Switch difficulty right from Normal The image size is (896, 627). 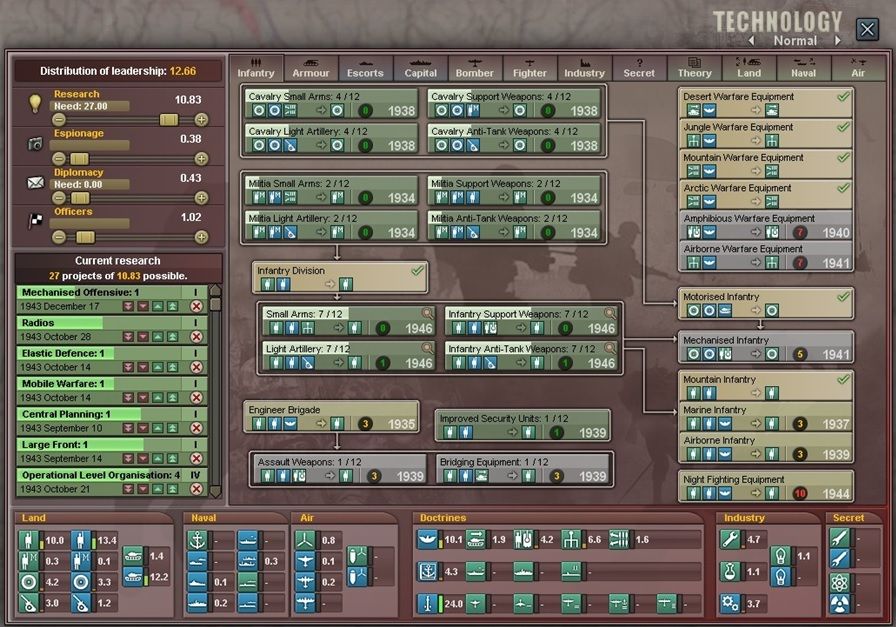click(x=838, y=41)
